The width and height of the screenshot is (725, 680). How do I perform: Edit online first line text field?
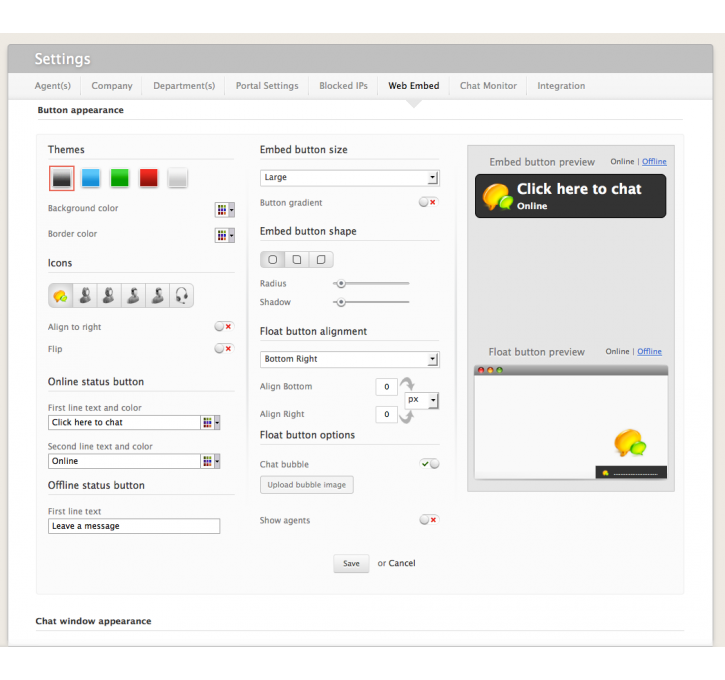tap(124, 422)
